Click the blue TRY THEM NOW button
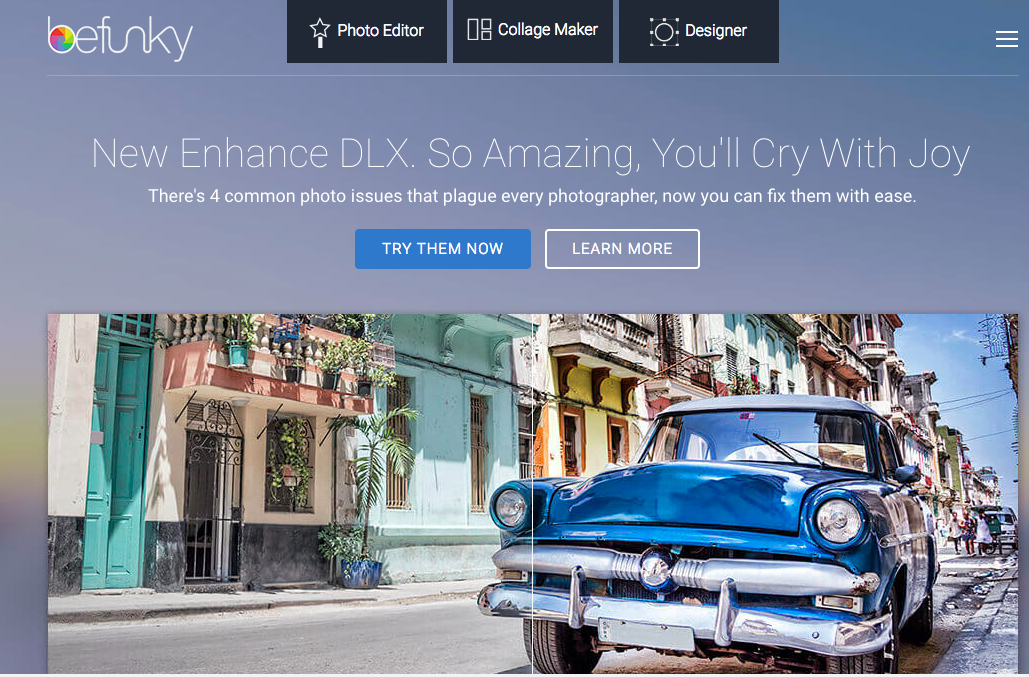Image resolution: width=1029 pixels, height=677 pixels. pos(443,249)
